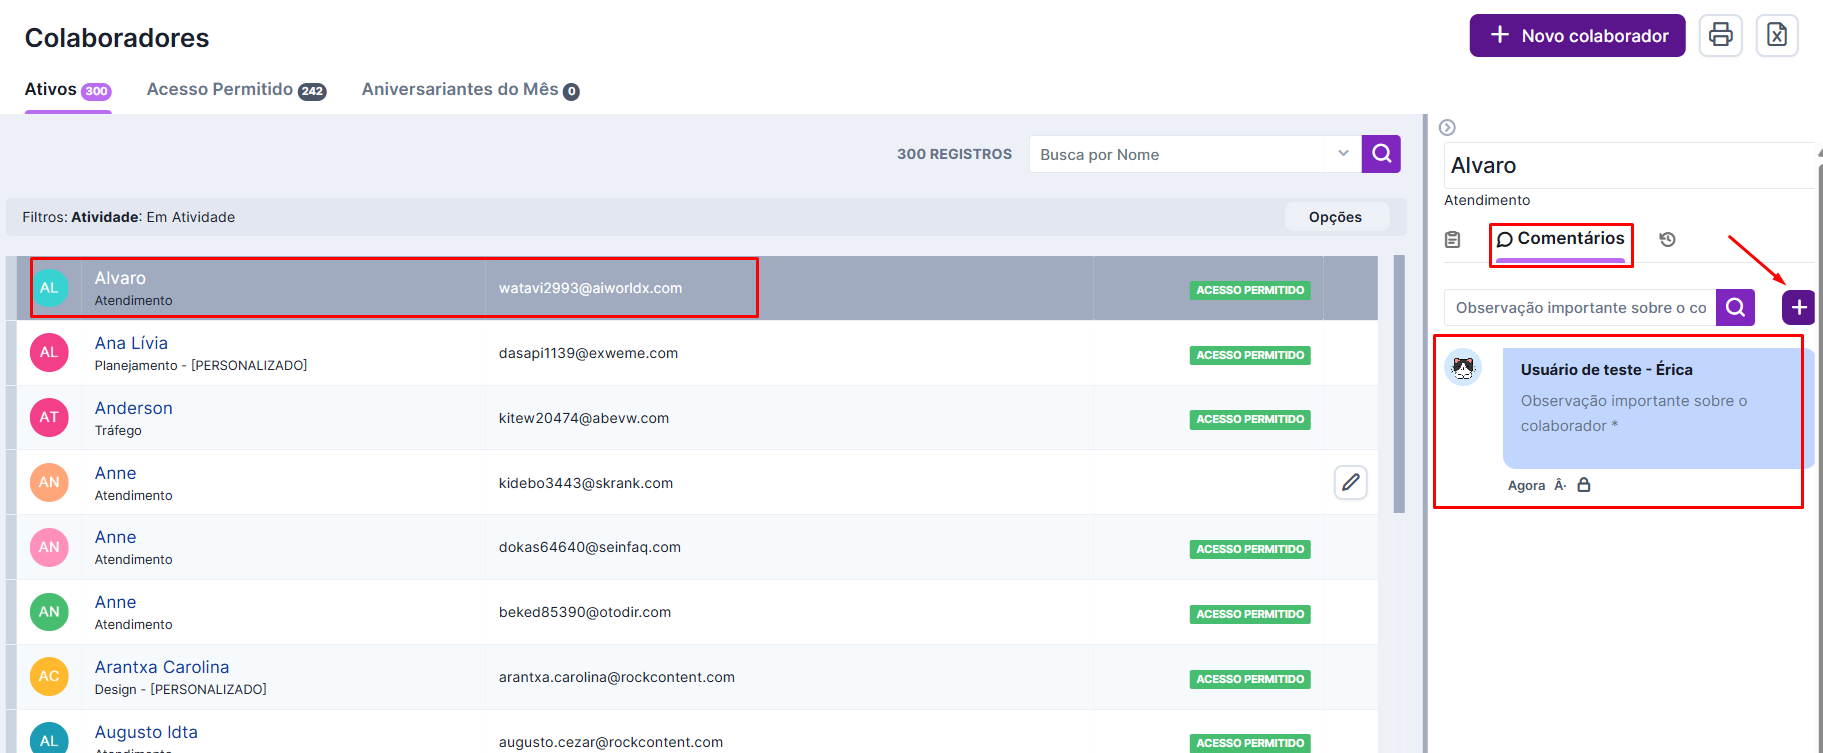Image resolution: width=1823 pixels, height=753 pixels.
Task: Export collaborators to Excel file
Action: (1777, 35)
